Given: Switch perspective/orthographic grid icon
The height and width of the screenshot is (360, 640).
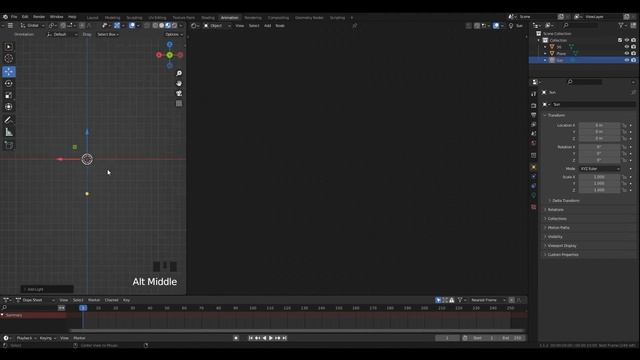Looking at the screenshot, I should [x=179, y=104].
